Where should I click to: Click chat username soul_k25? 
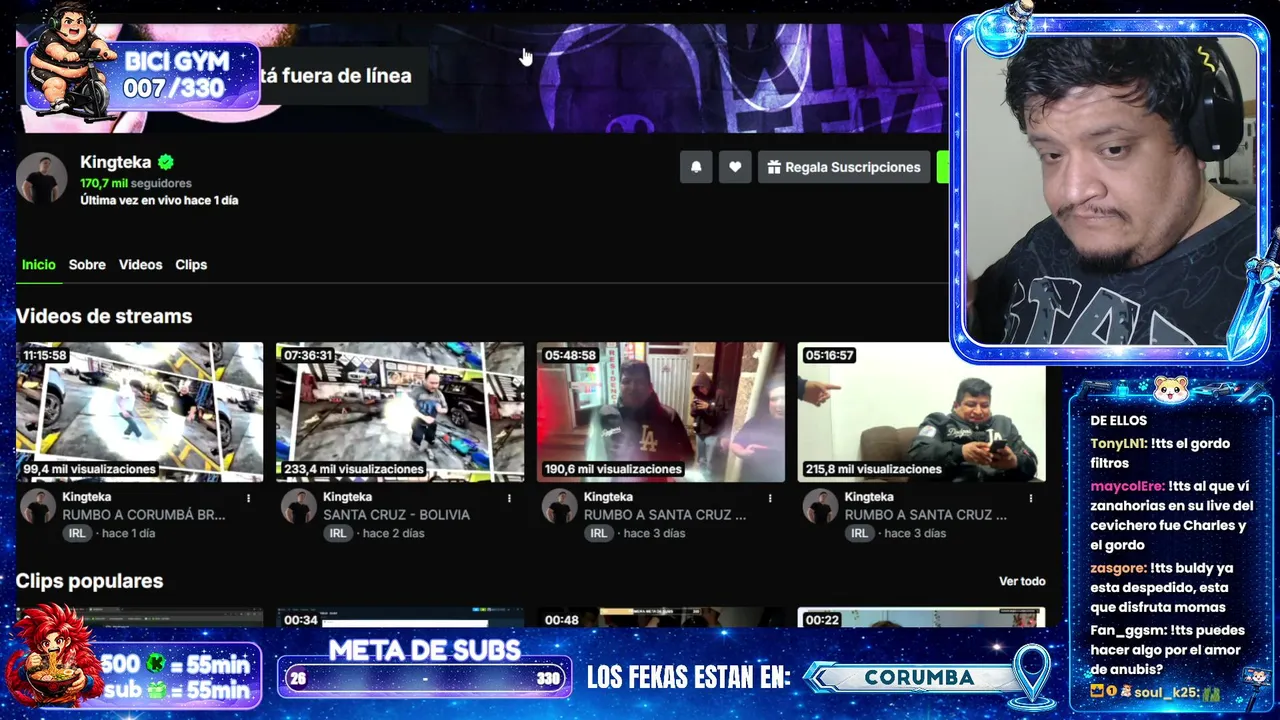click(1165, 692)
